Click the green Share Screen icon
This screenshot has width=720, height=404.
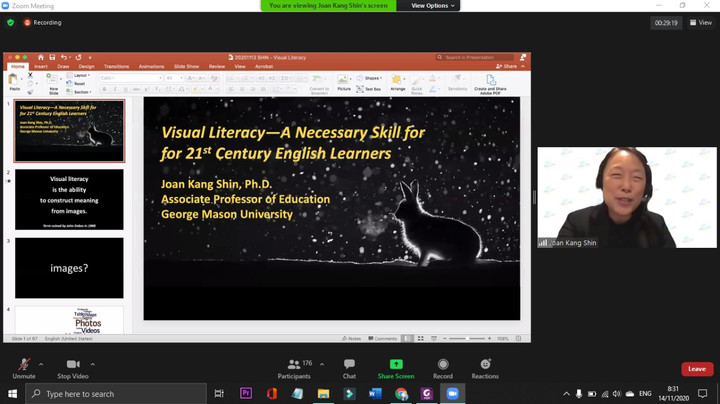(396, 366)
